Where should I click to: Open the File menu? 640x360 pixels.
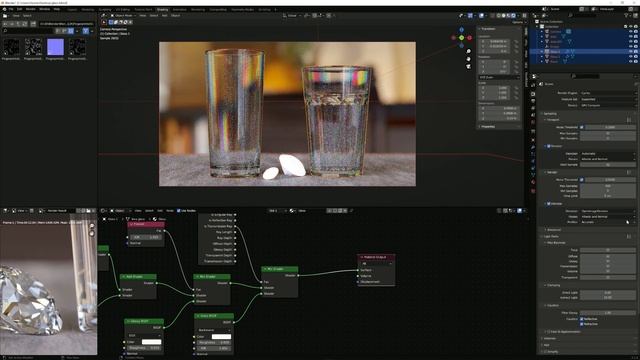11,9
